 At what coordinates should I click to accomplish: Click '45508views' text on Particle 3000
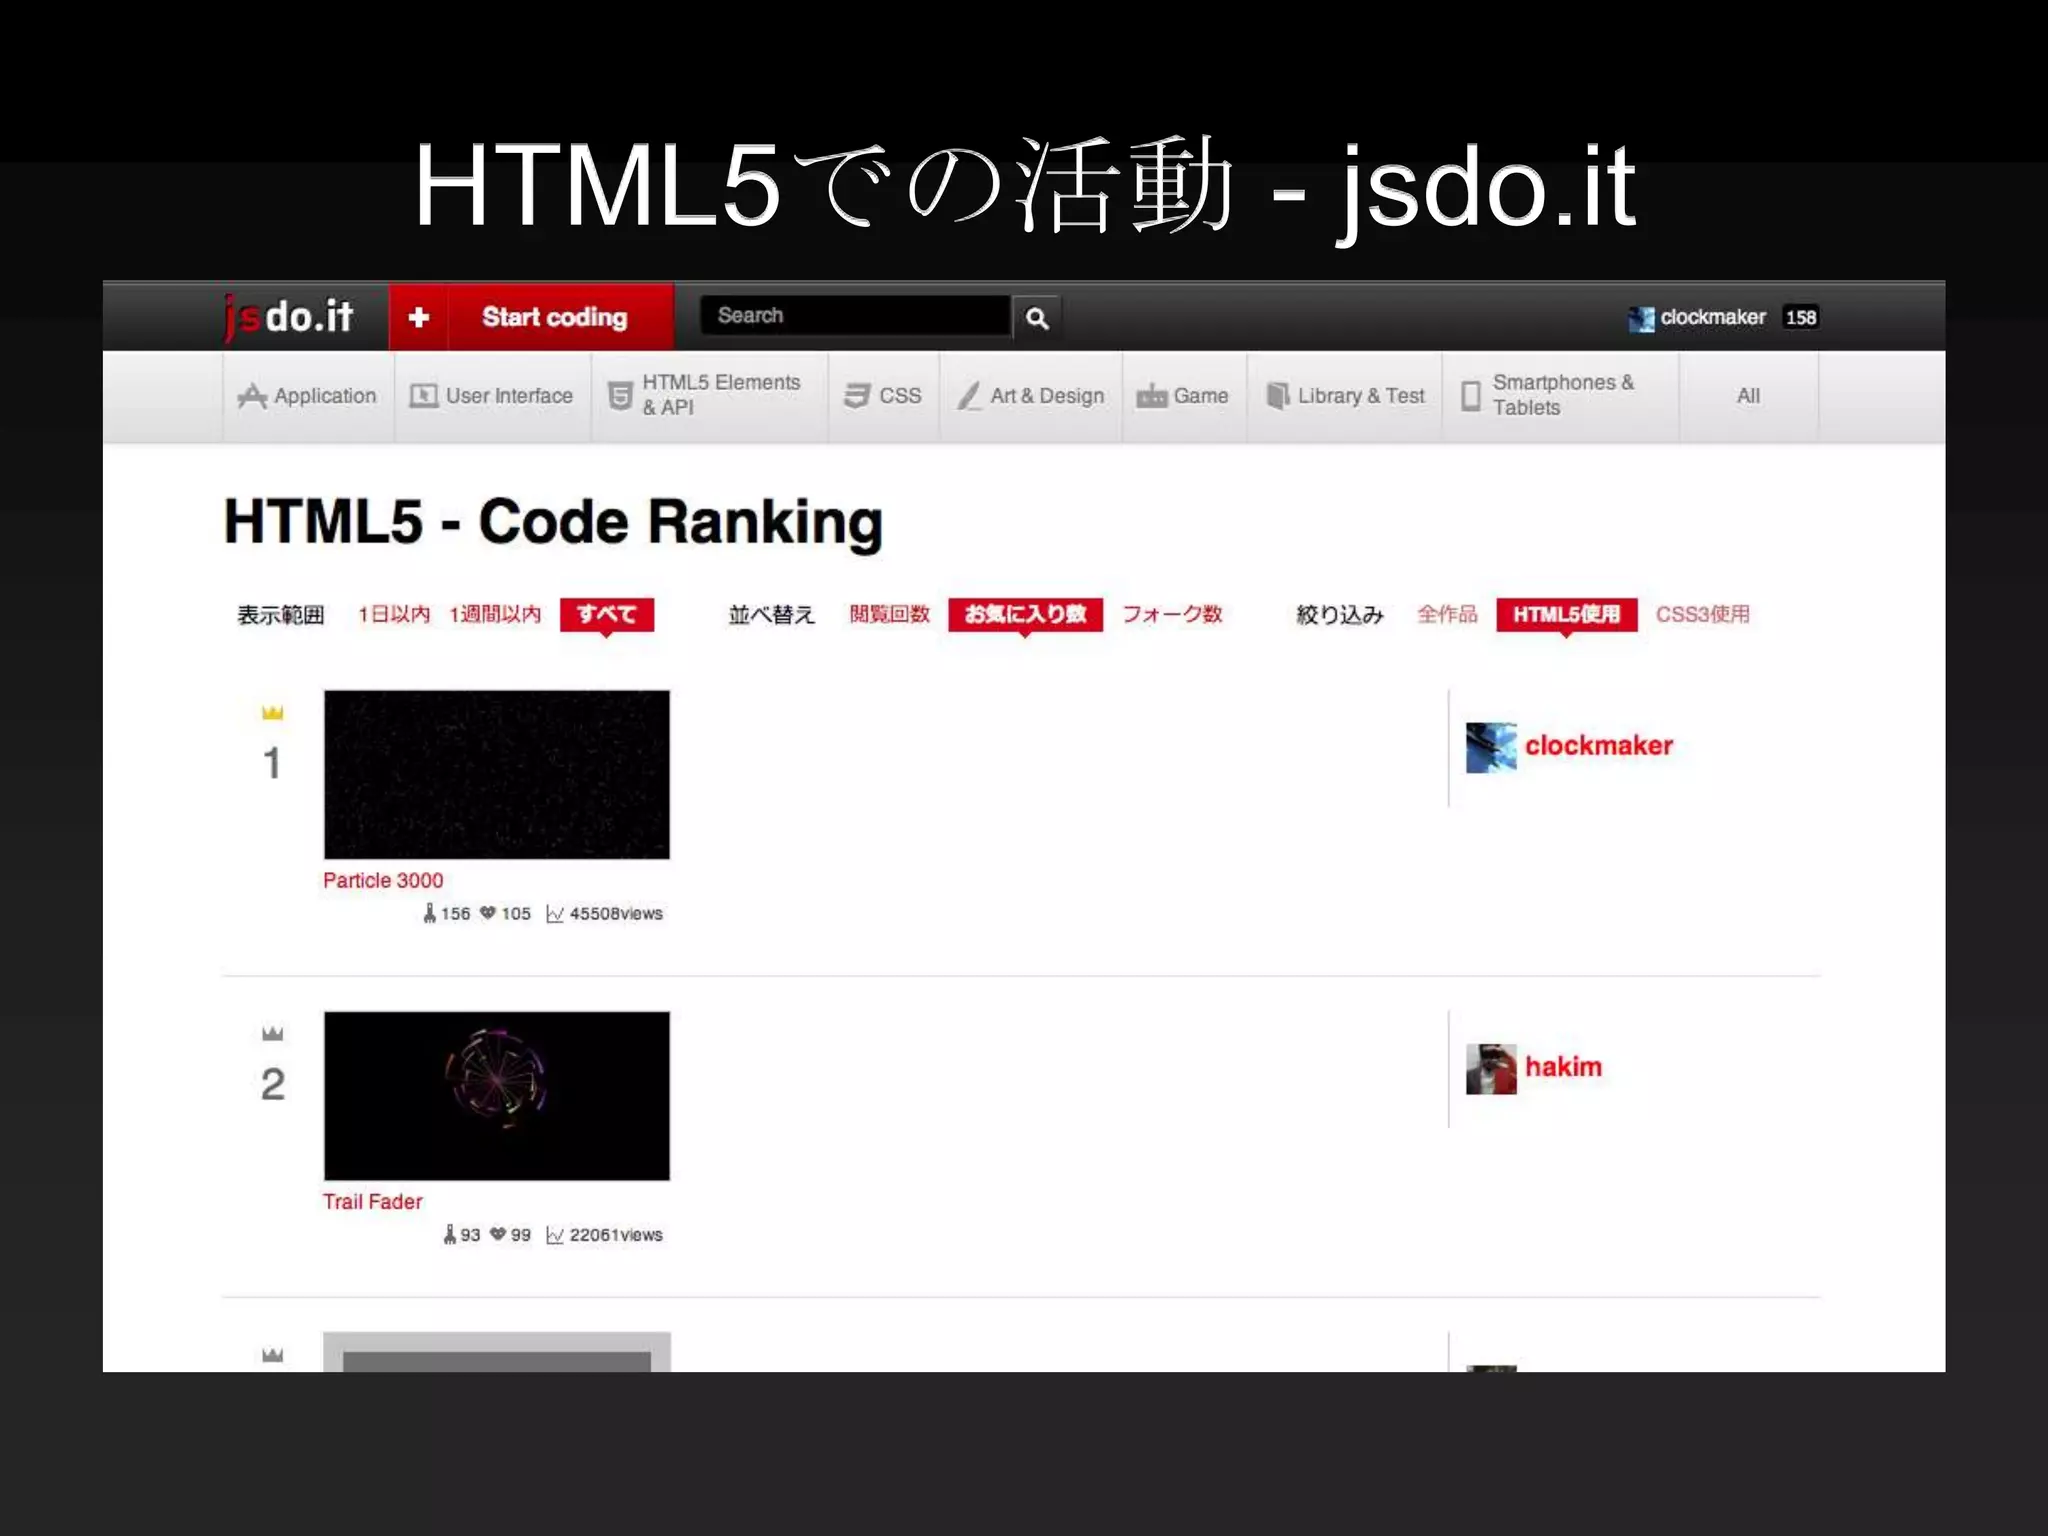[x=616, y=914]
